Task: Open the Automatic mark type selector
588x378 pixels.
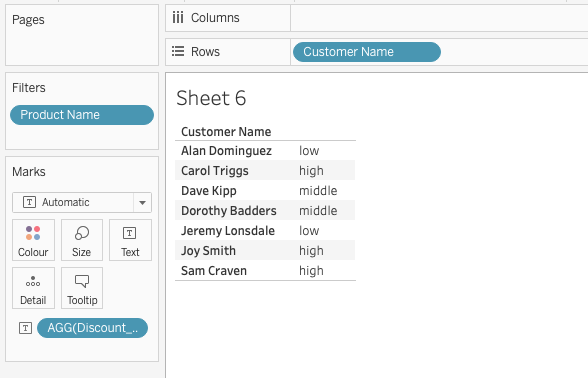Action: pyautogui.click(x=82, y=202)
